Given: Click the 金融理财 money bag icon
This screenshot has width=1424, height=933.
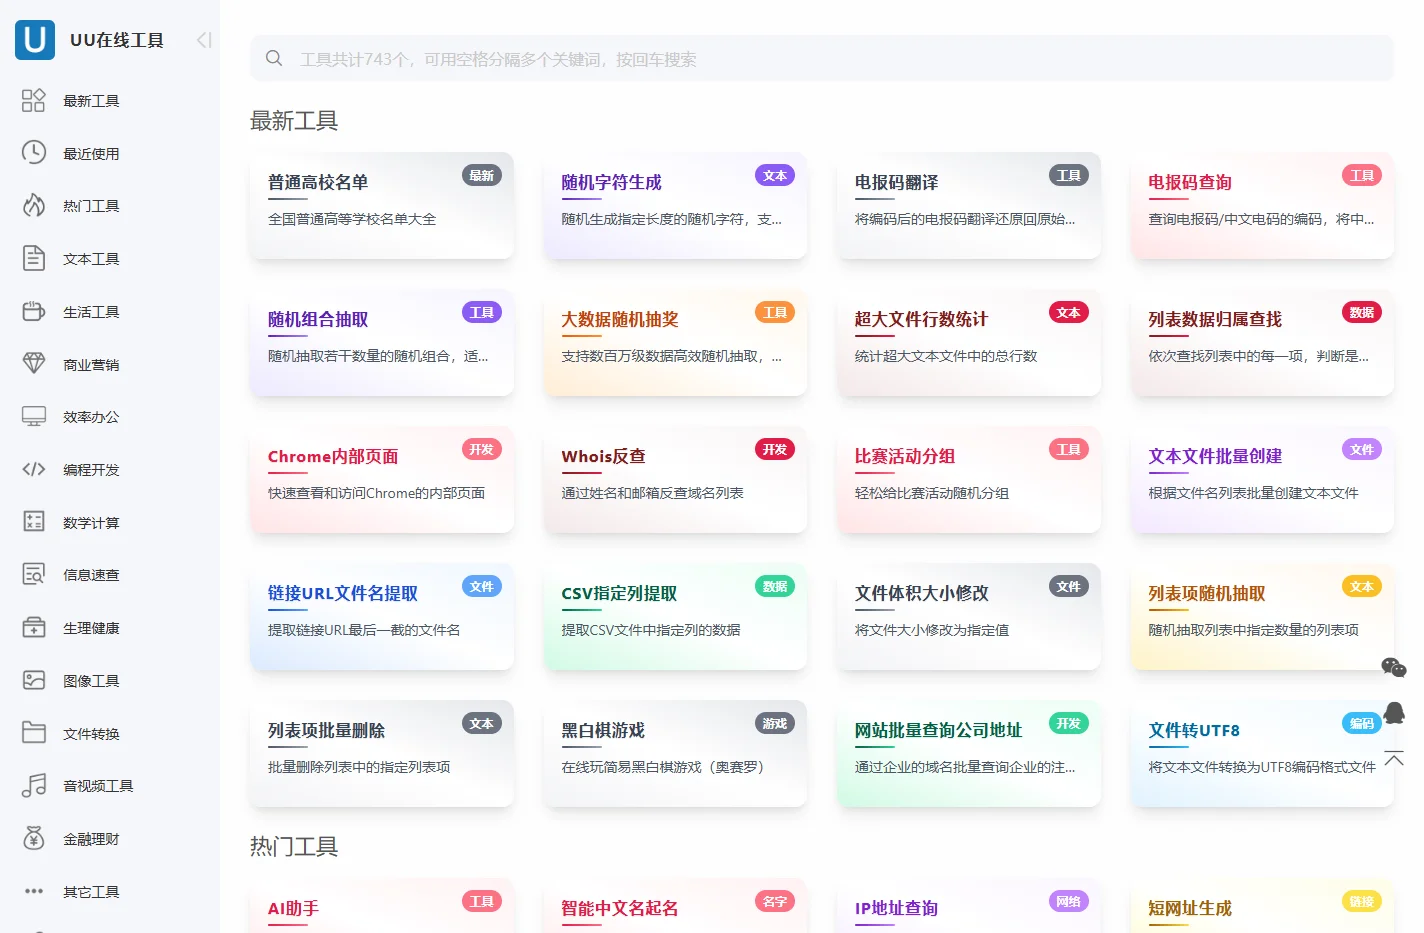Looking at the screenshot, I should pos(34,838).
